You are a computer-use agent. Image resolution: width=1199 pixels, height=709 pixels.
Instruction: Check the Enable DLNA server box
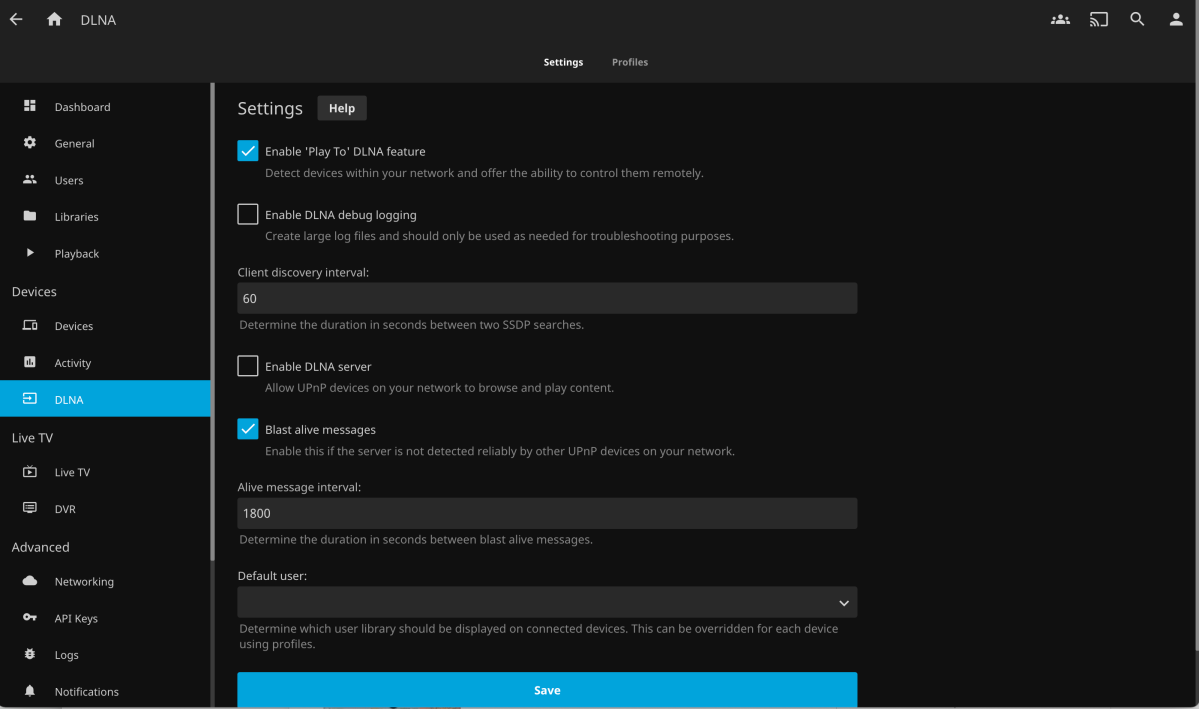click(248, 366)
